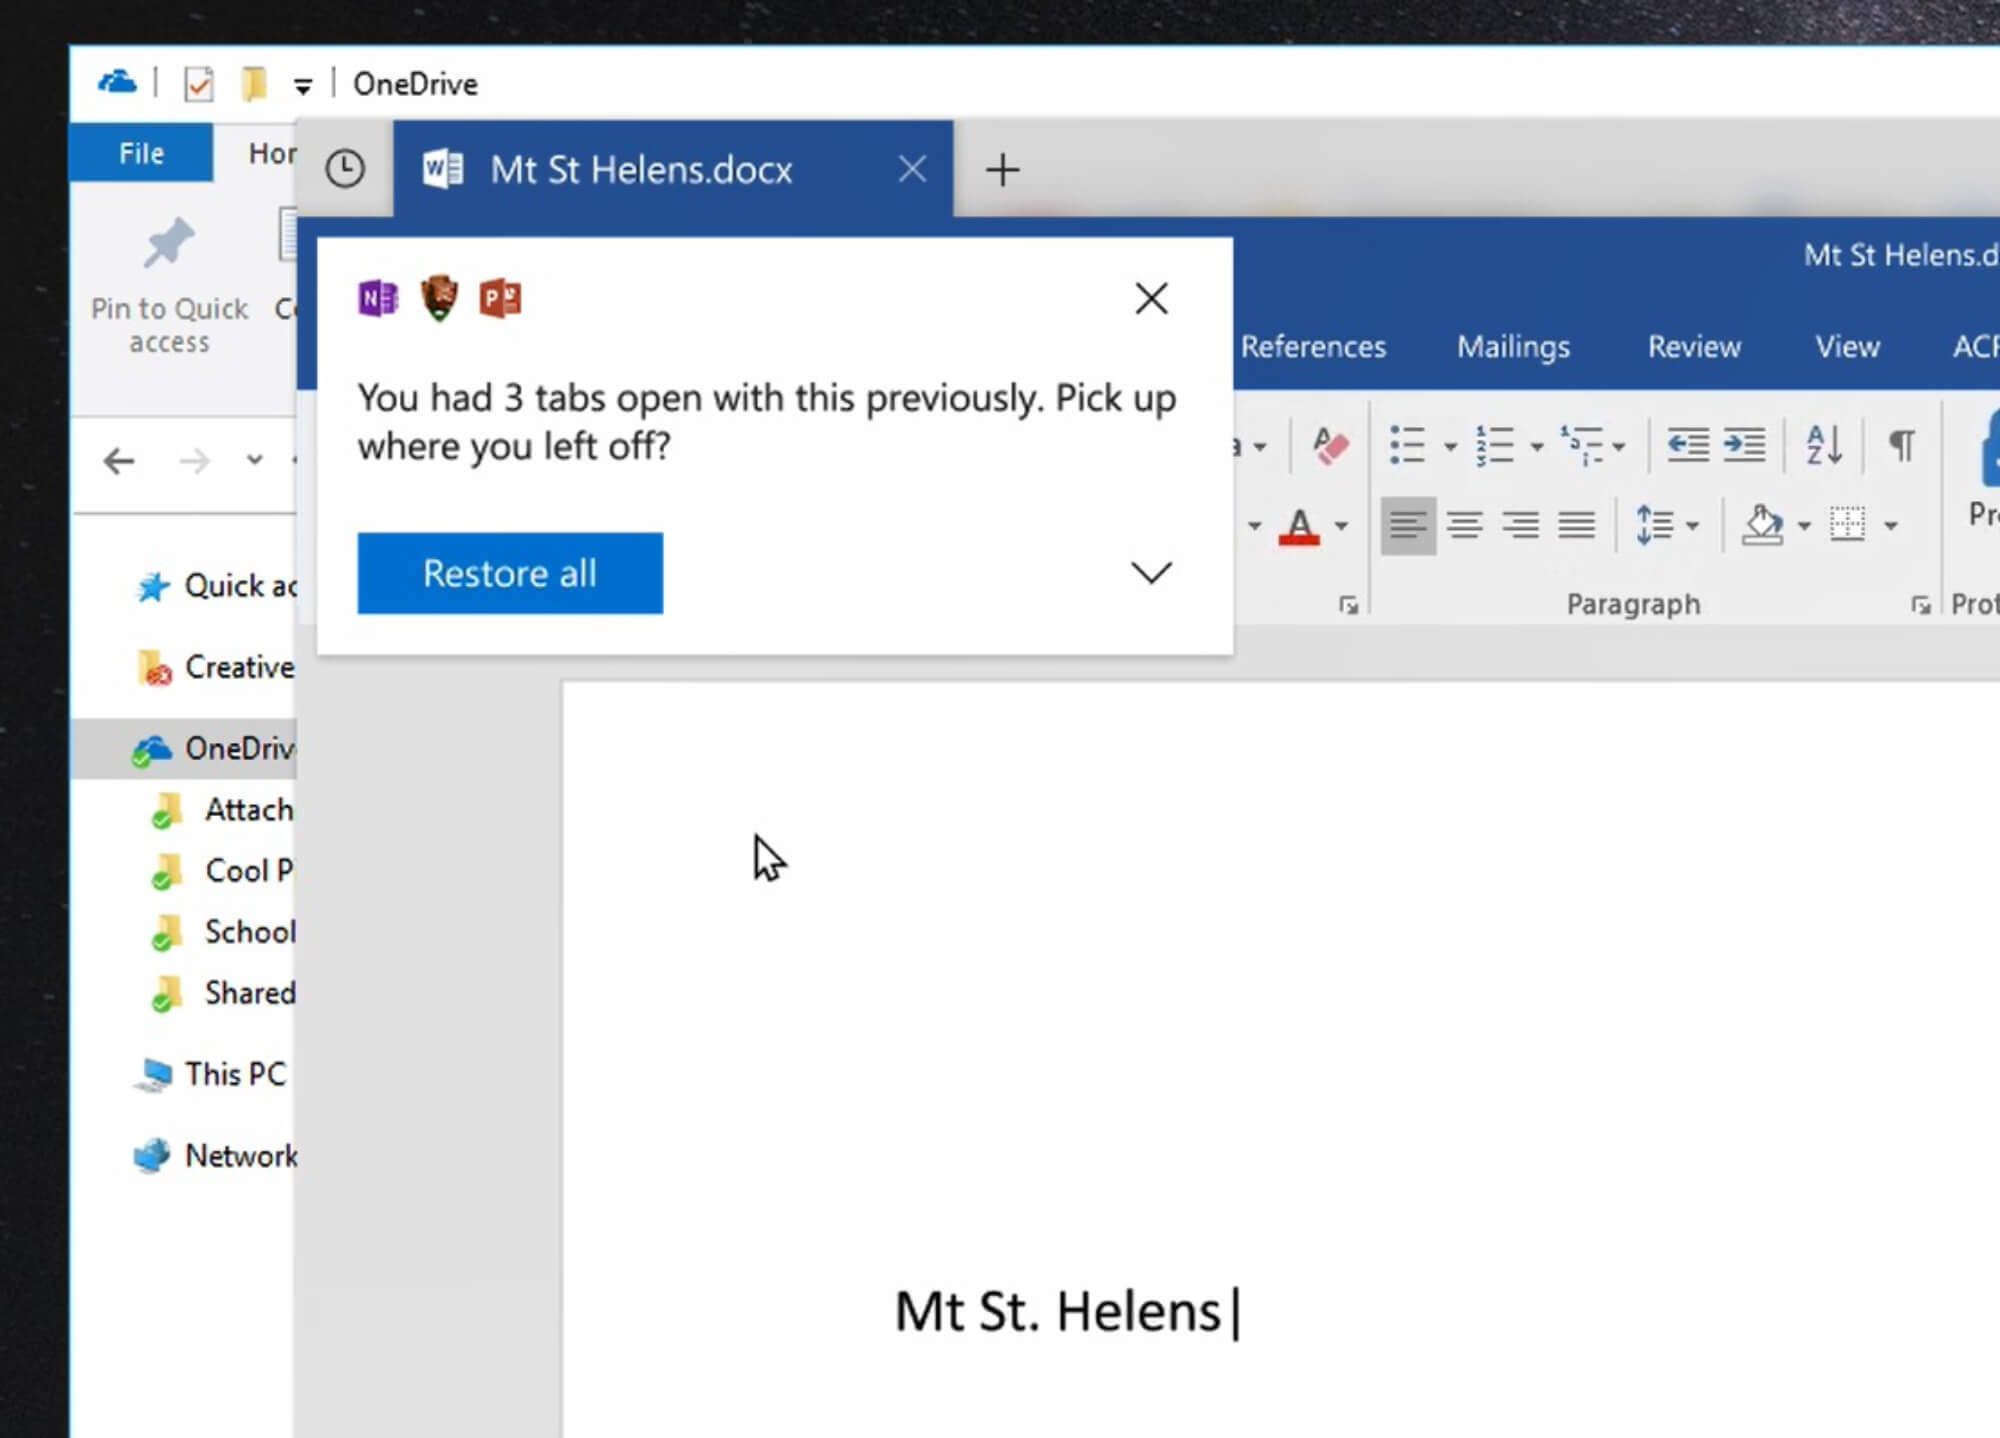2000x1438 pixels.
Task: Center align text
Action: pyautogui.click(x=1465, y=525)
